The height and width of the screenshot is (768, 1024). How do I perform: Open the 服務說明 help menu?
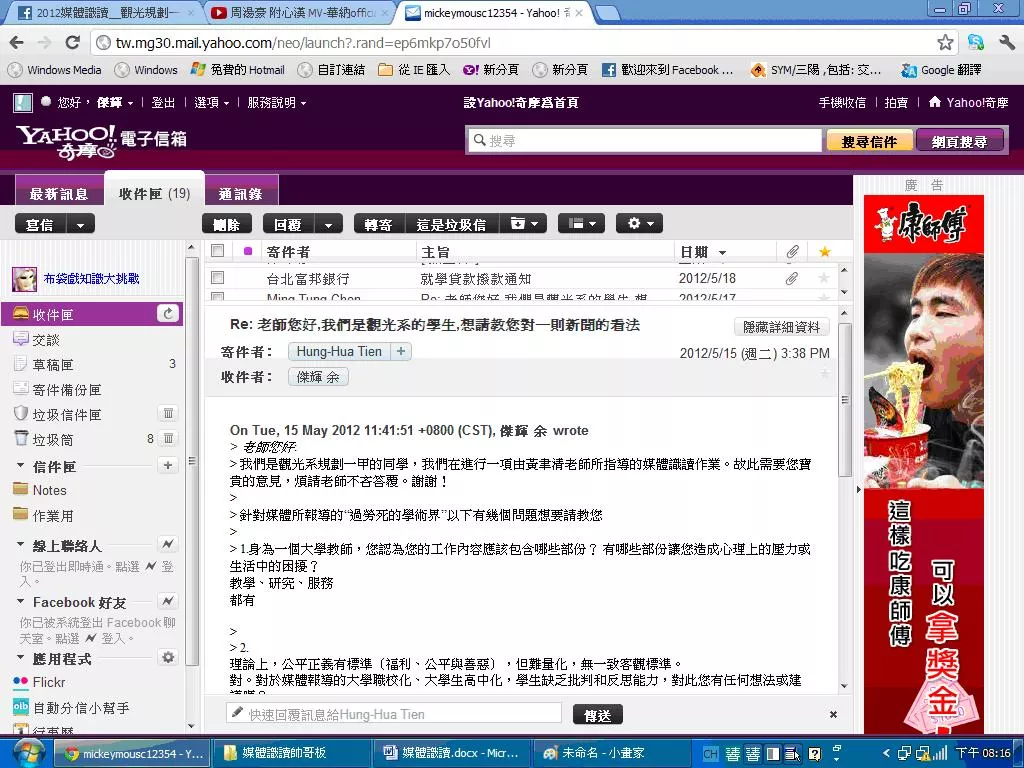click(276, 103)
